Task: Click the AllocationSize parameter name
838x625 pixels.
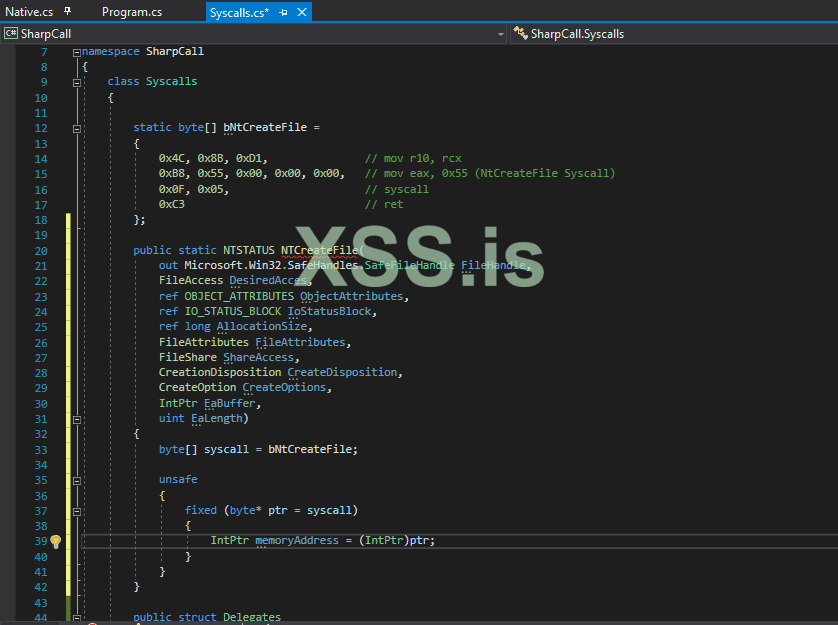Action: point(262,326)
